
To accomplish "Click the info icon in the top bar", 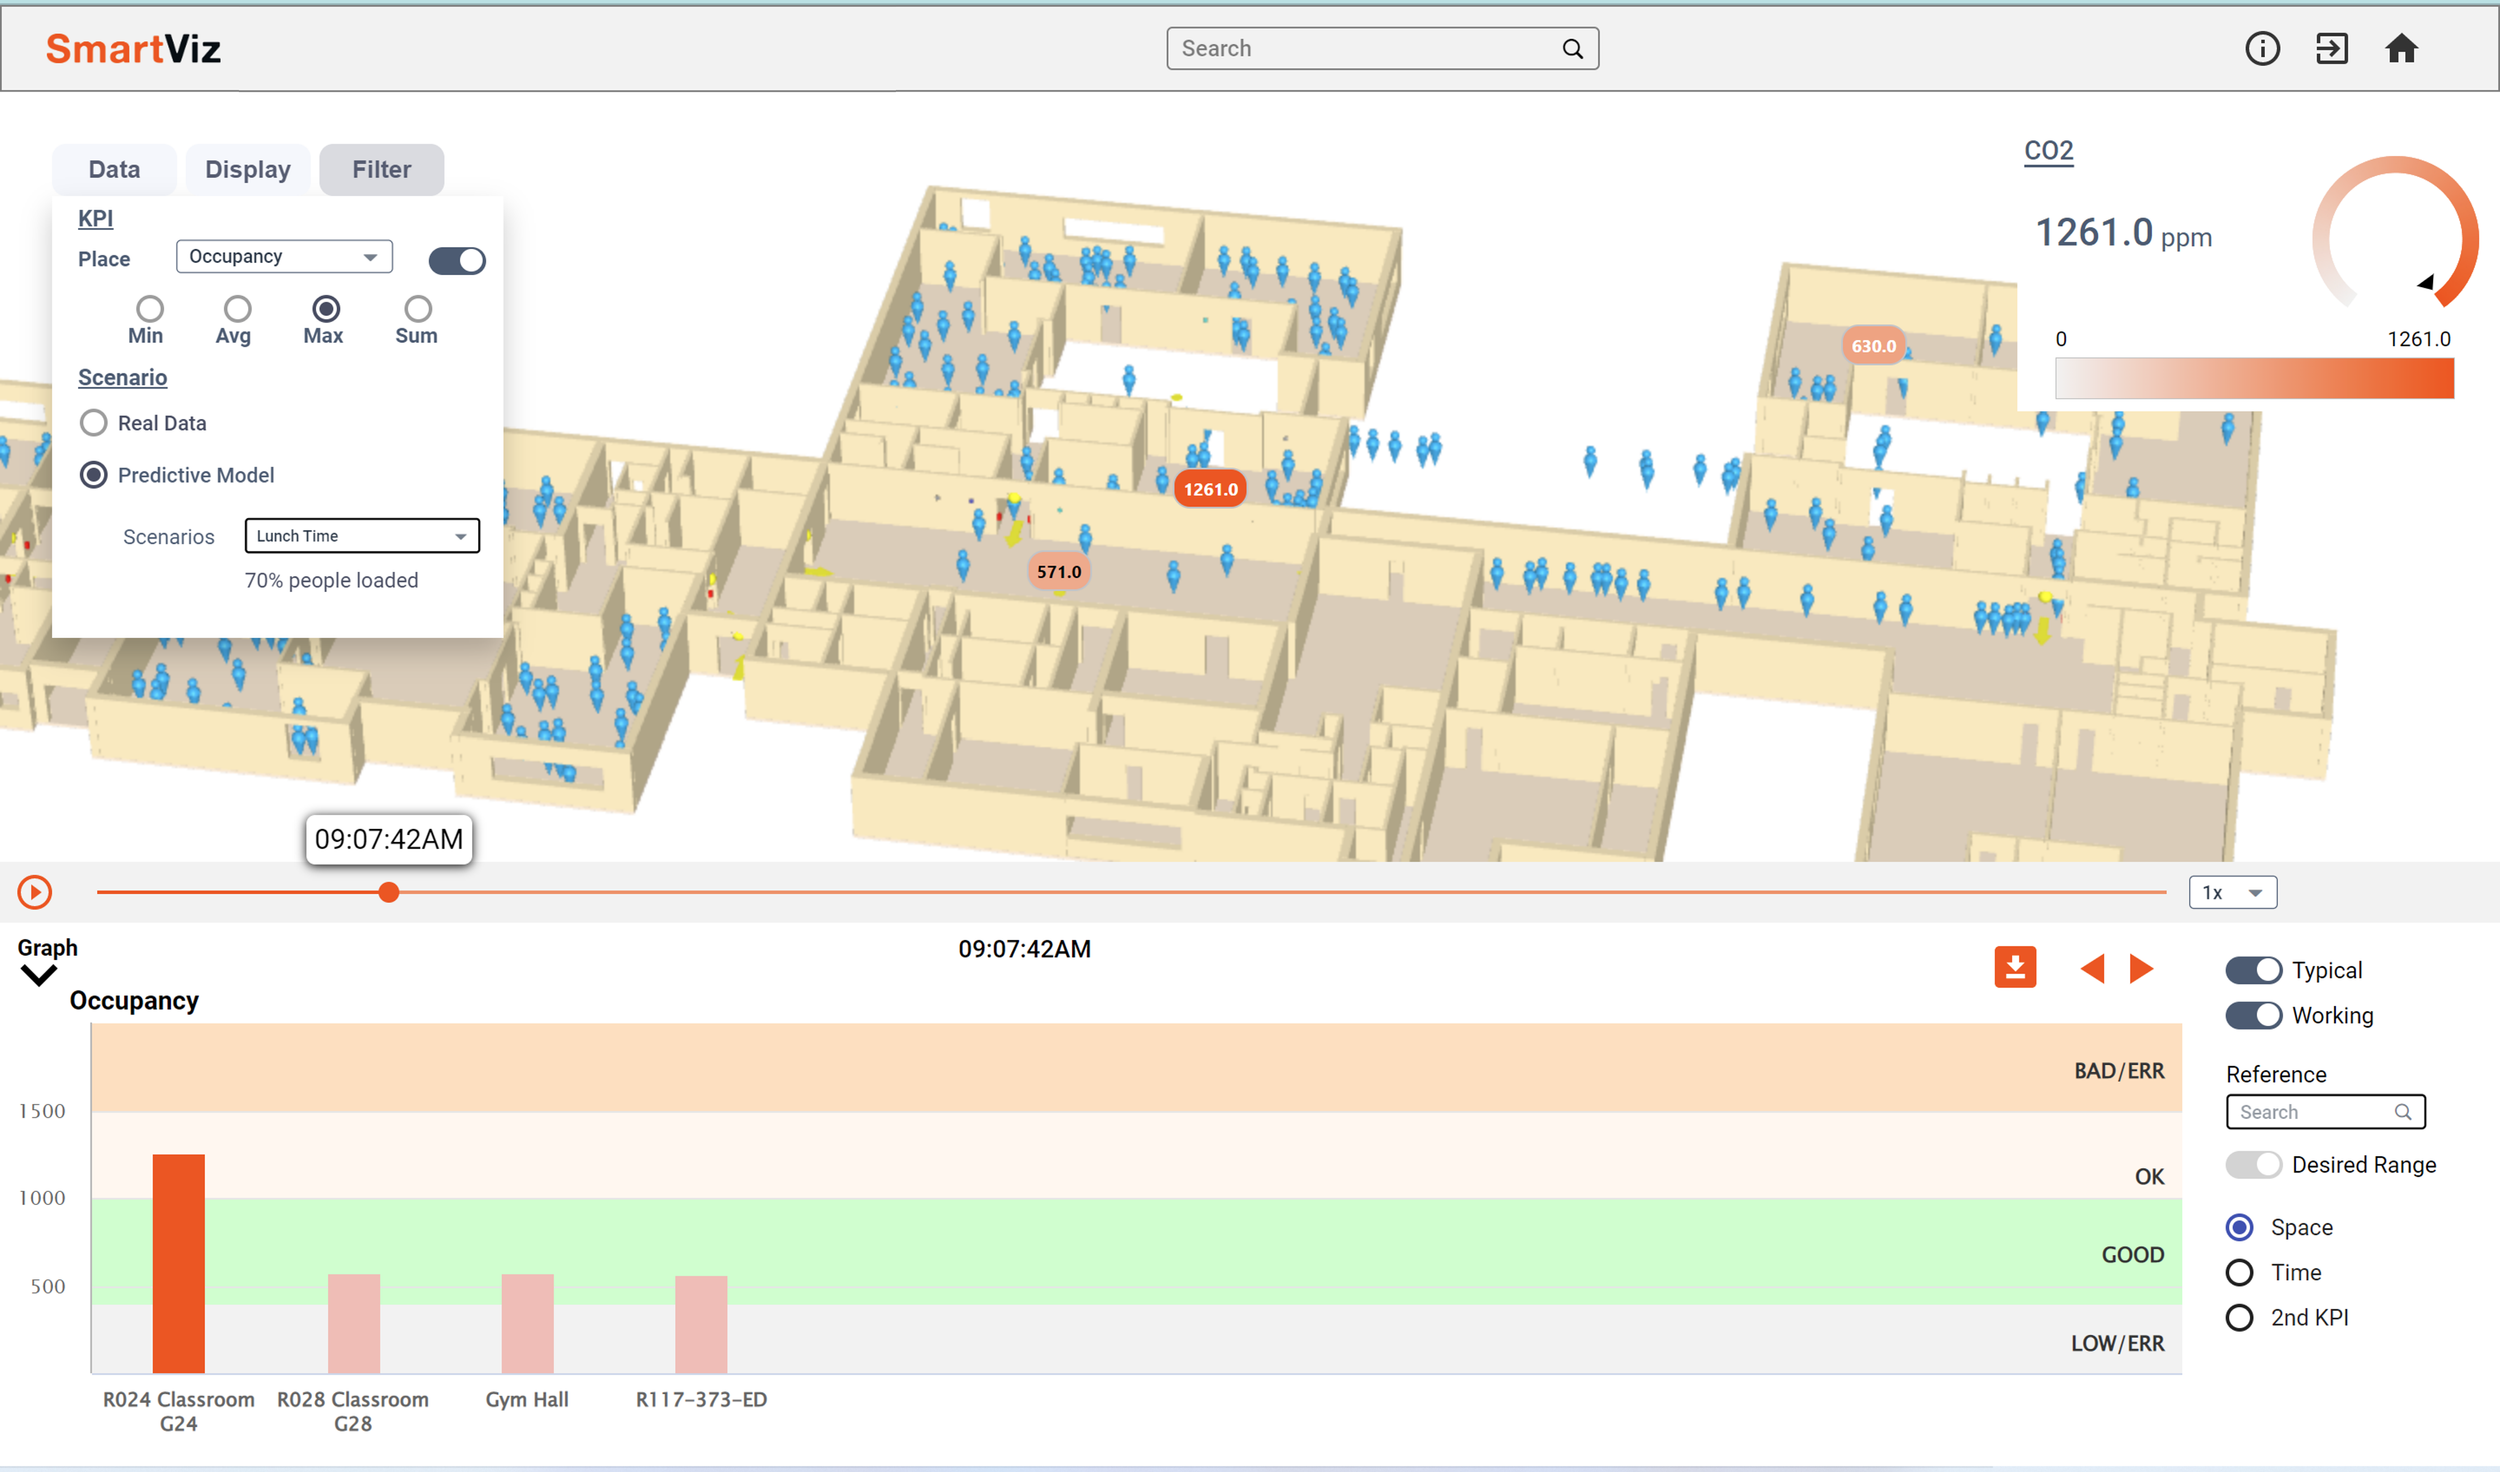I will coord(2263,47).
